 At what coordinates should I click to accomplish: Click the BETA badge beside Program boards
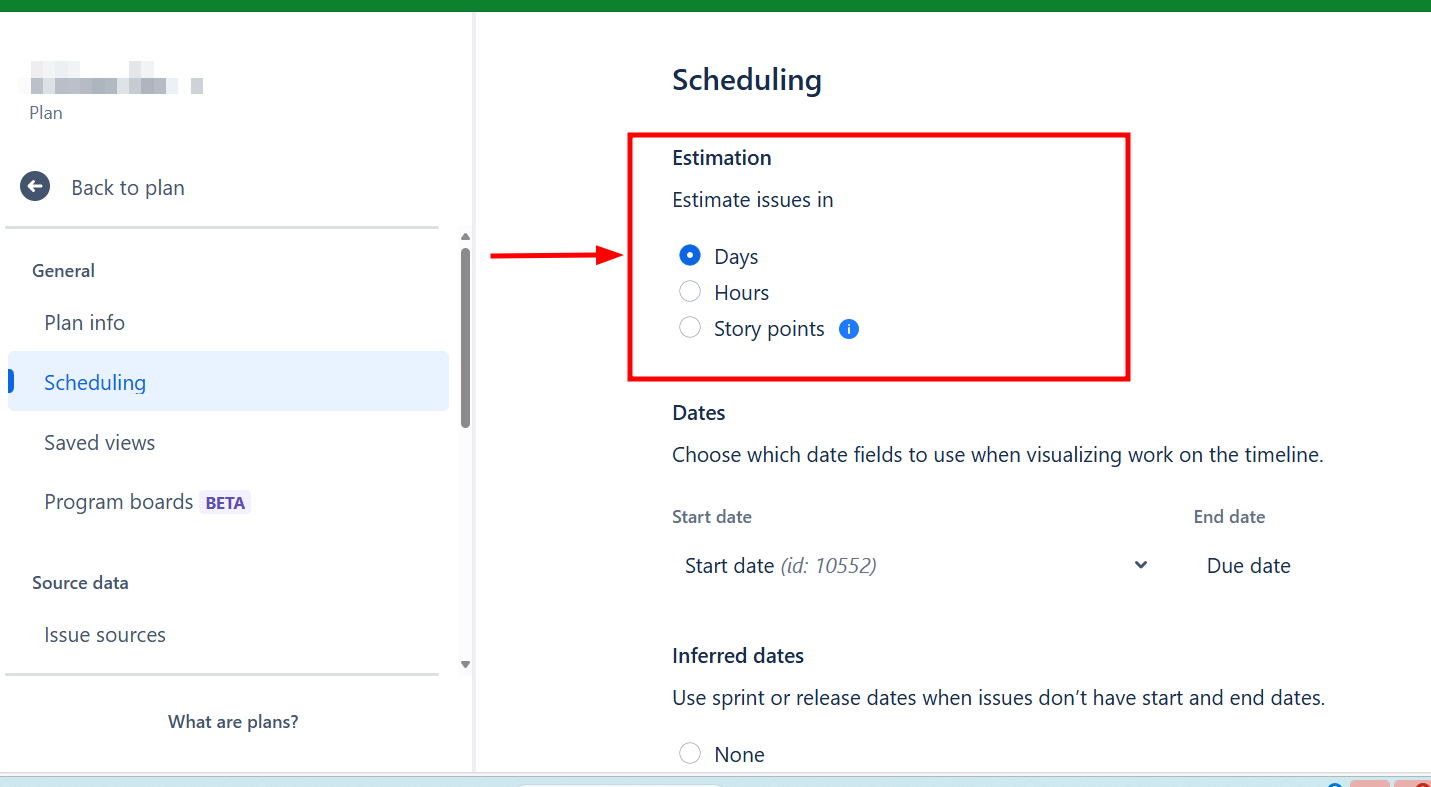[x=225, y=503]
